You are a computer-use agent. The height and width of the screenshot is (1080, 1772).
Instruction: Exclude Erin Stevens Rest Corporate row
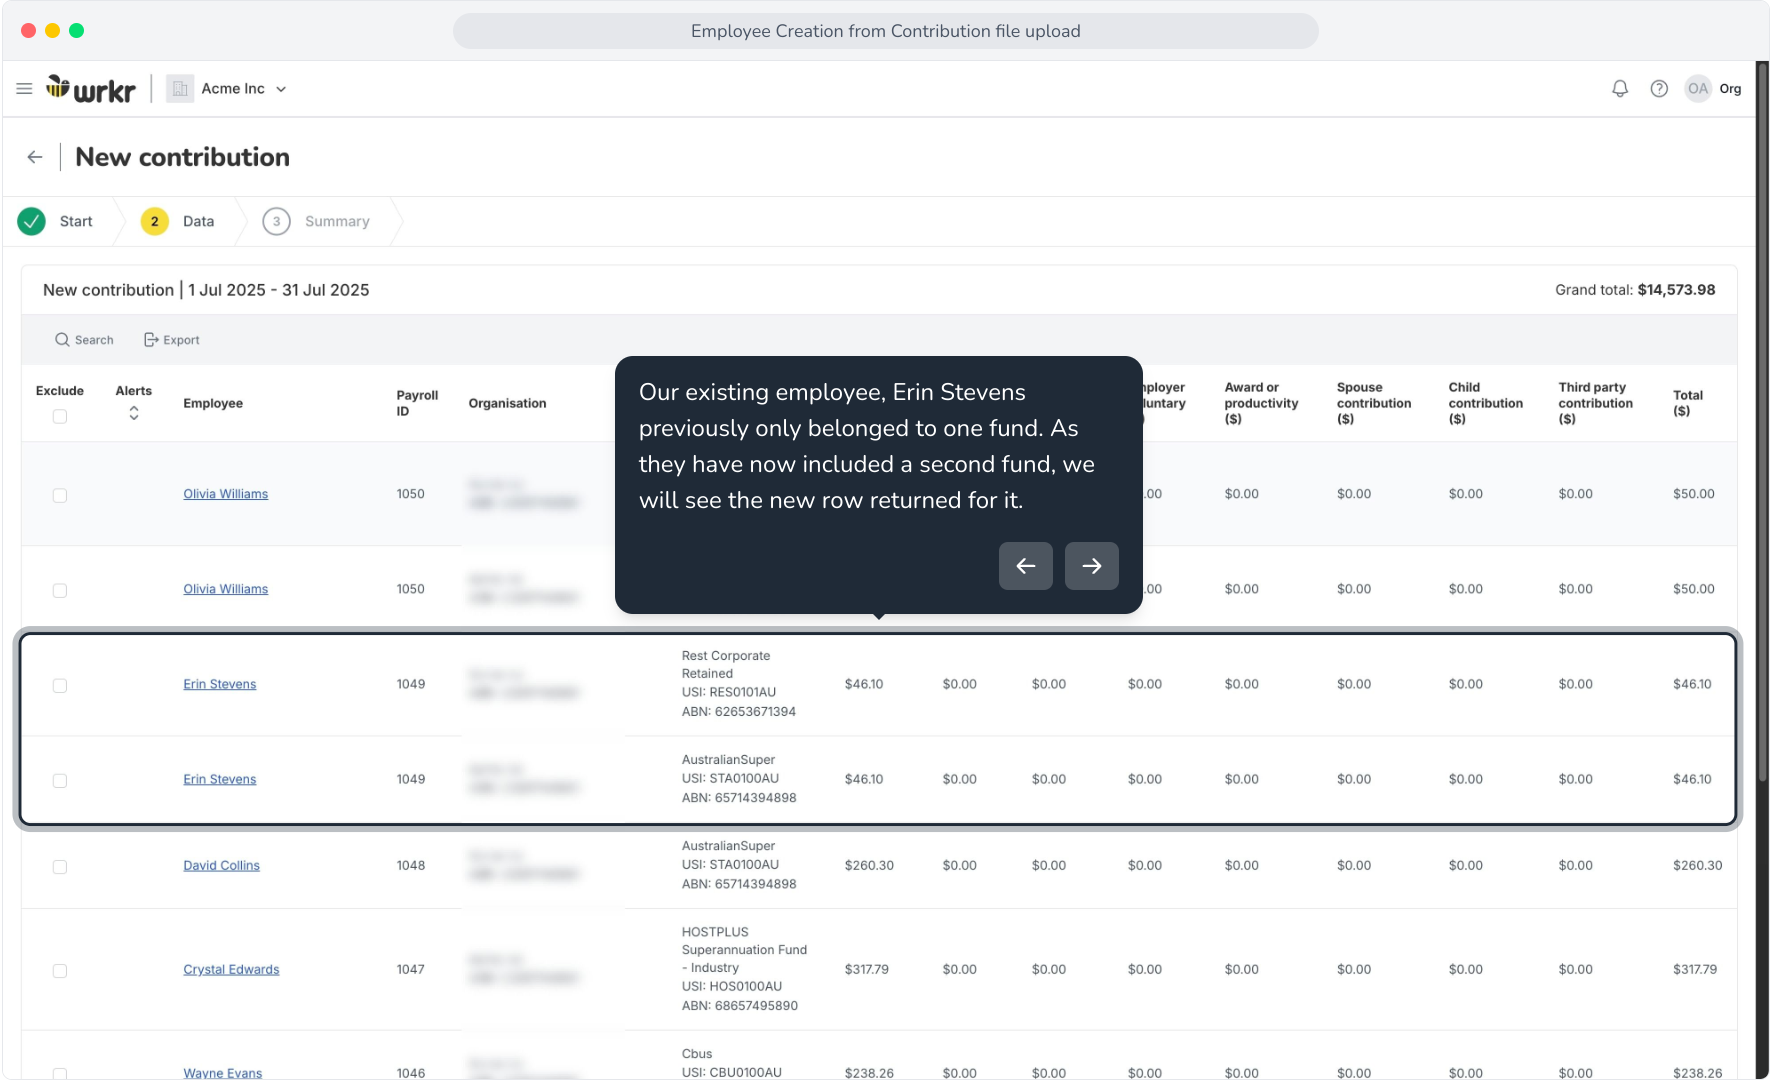(60, 686)
